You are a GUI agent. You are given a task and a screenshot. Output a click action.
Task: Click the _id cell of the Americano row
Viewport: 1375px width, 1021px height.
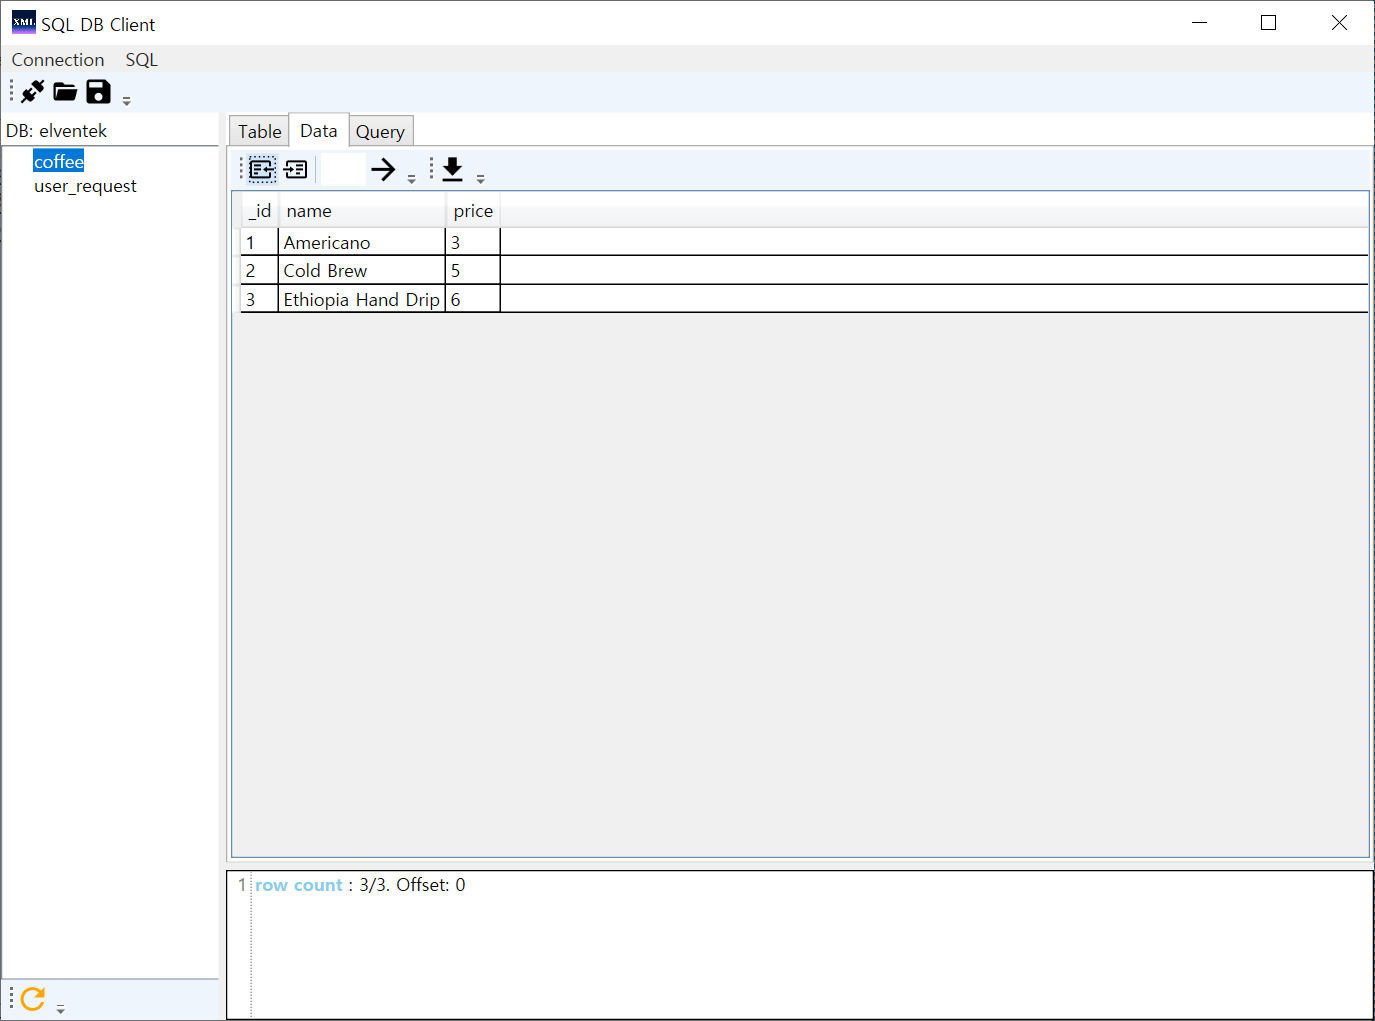pyautogui.click(x=260, y=242)
